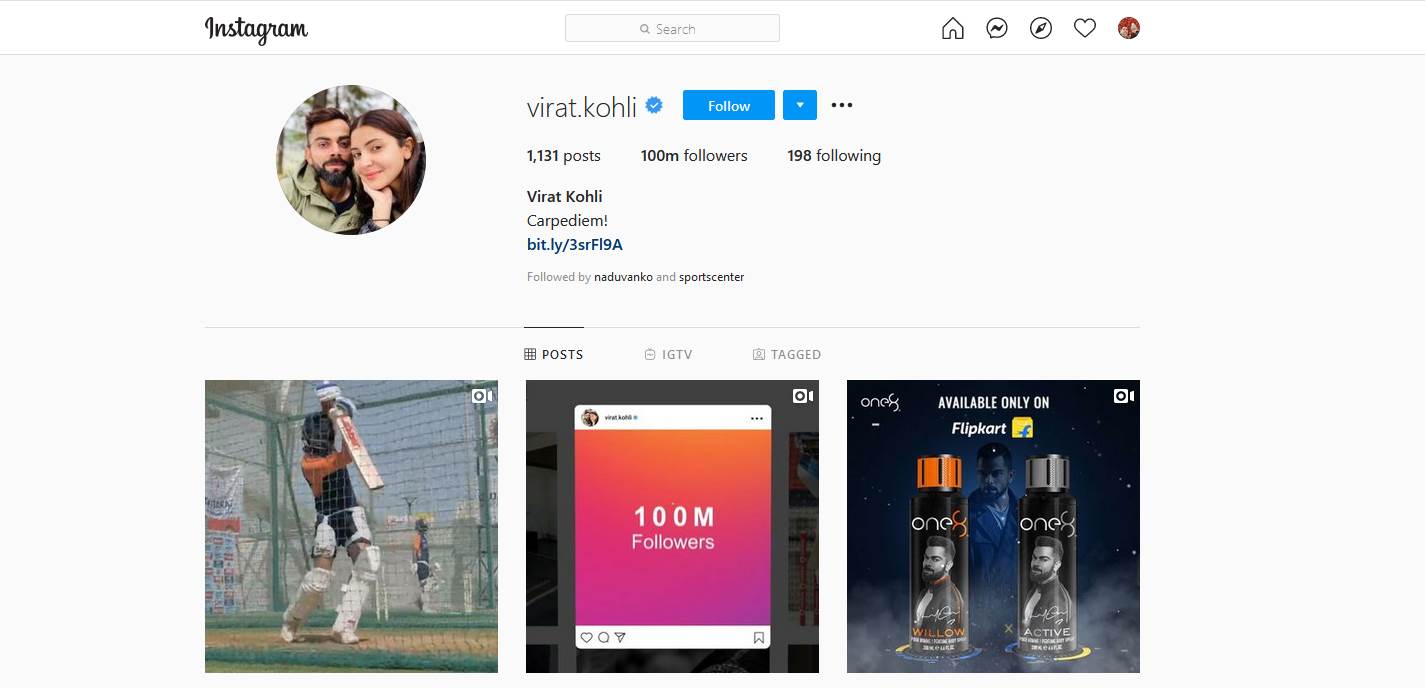This screenshot has height=688, width=1425.
Task: Follow virat.kohli
Action: click(x=729, y=105)
